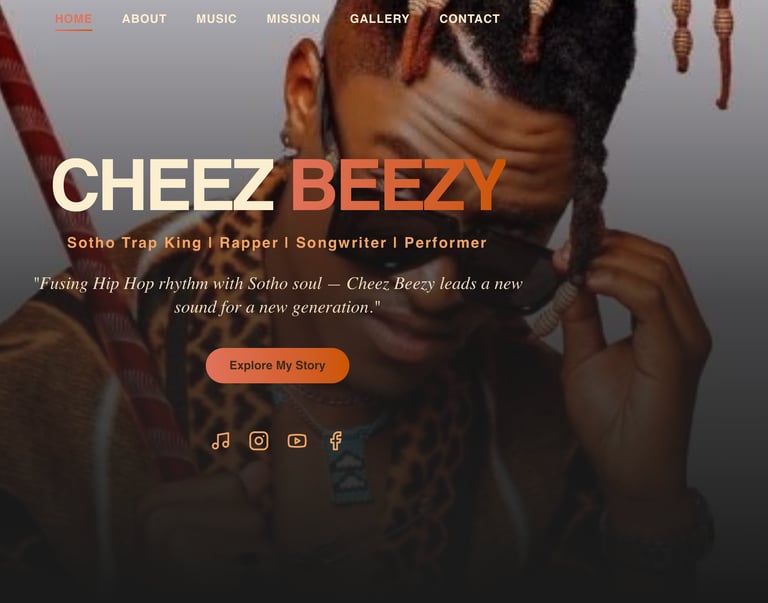Go to the HOME nav item
Screen dimensions: 768x603
pos(73,19)
